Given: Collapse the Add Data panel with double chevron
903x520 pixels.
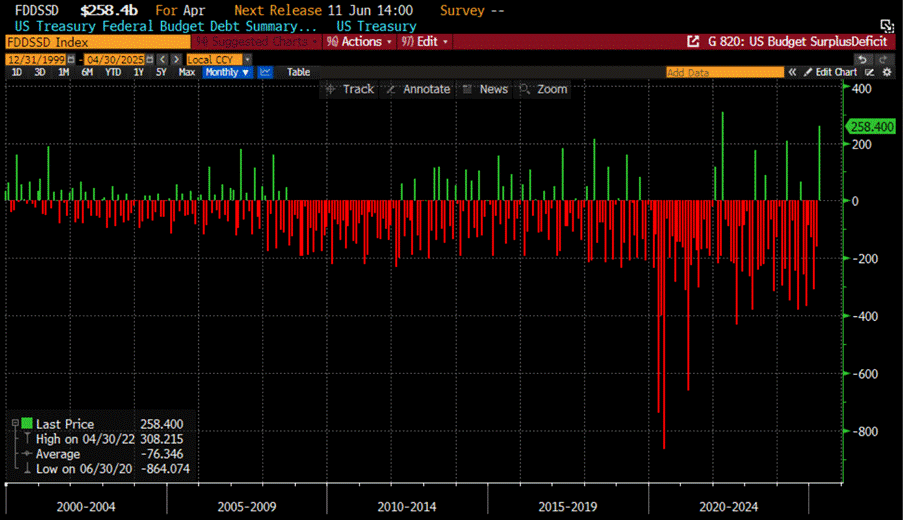Looking at the screenshot, I should (x=792, y=72).
